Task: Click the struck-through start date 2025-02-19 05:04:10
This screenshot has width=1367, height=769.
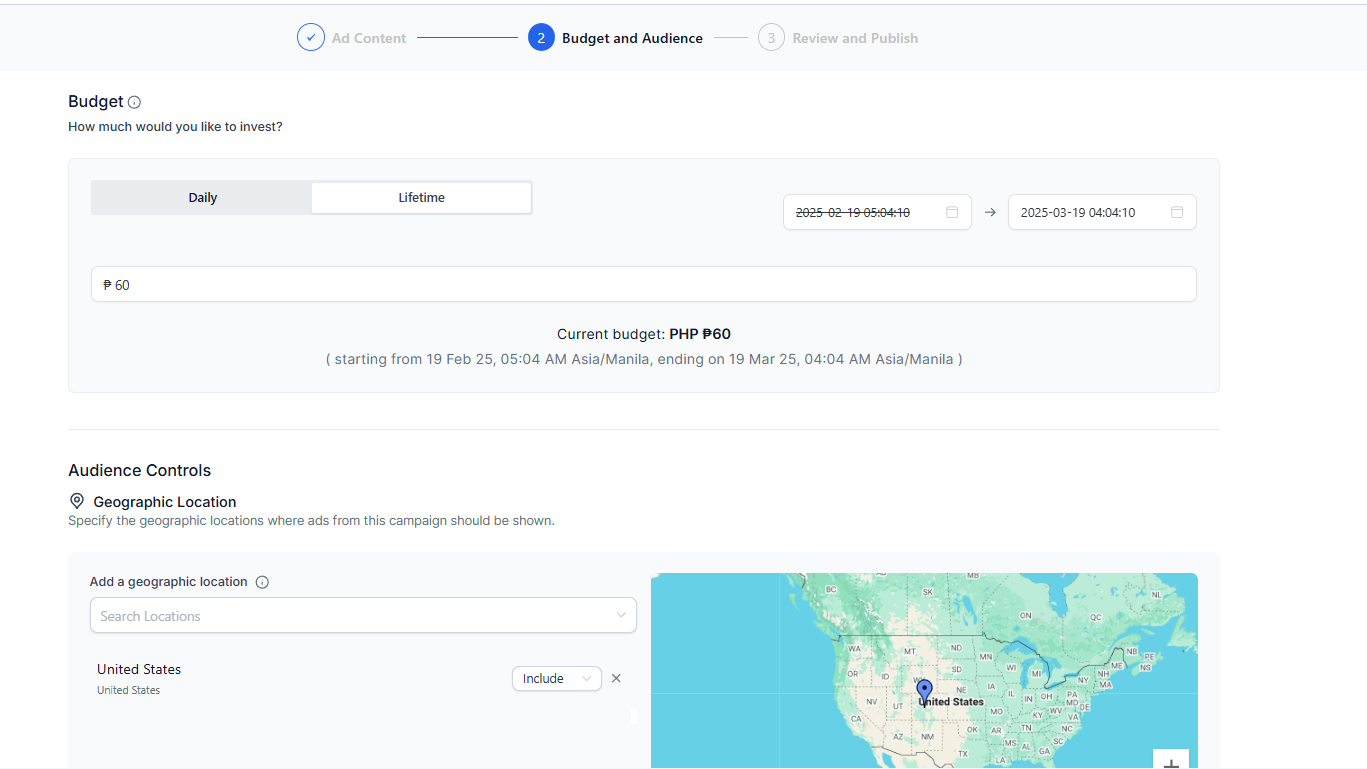Action: pyautogui.click(x=853, y=212)
